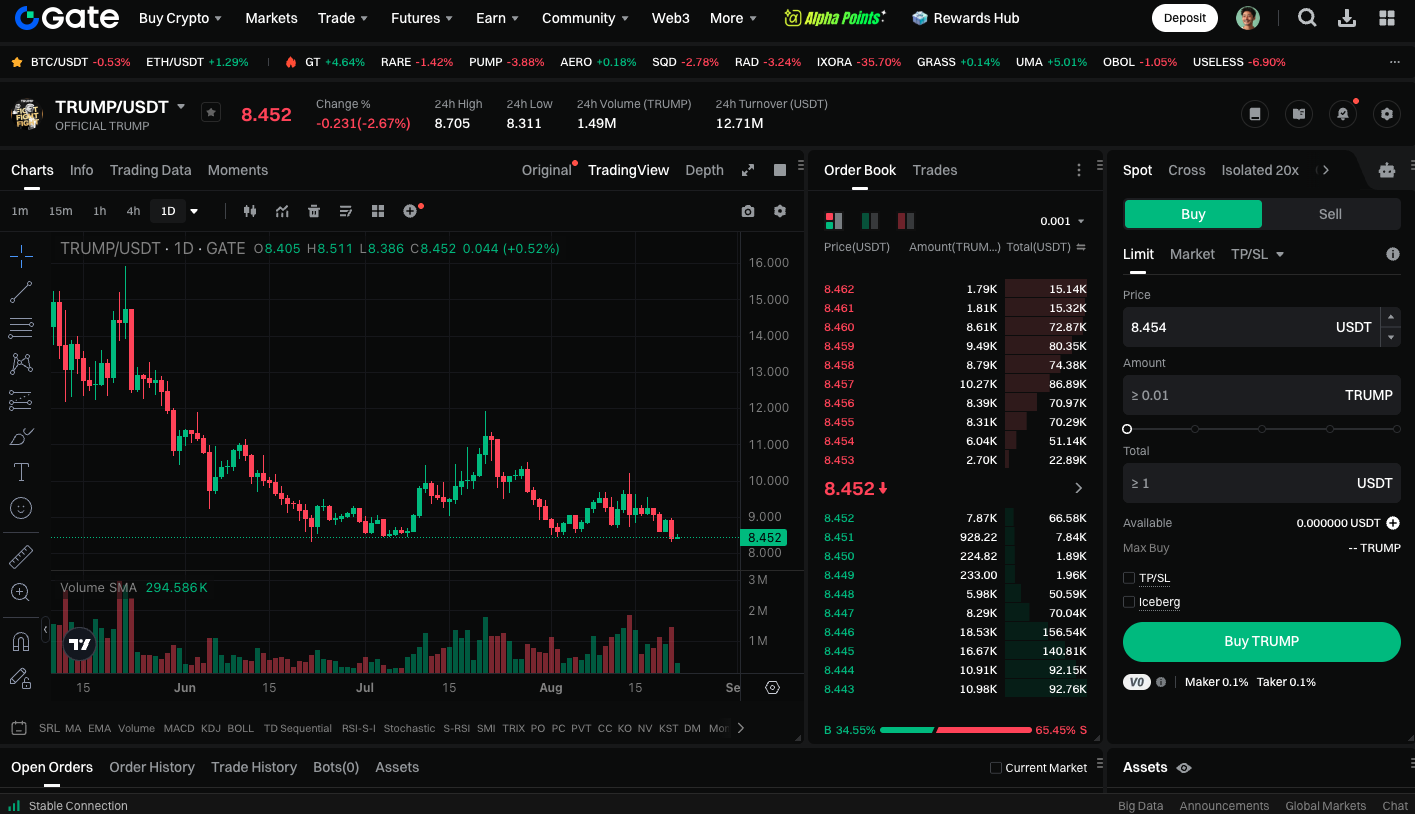Select the 4h timeframe
The image size is (1415, 814).
tap(133, 211)
